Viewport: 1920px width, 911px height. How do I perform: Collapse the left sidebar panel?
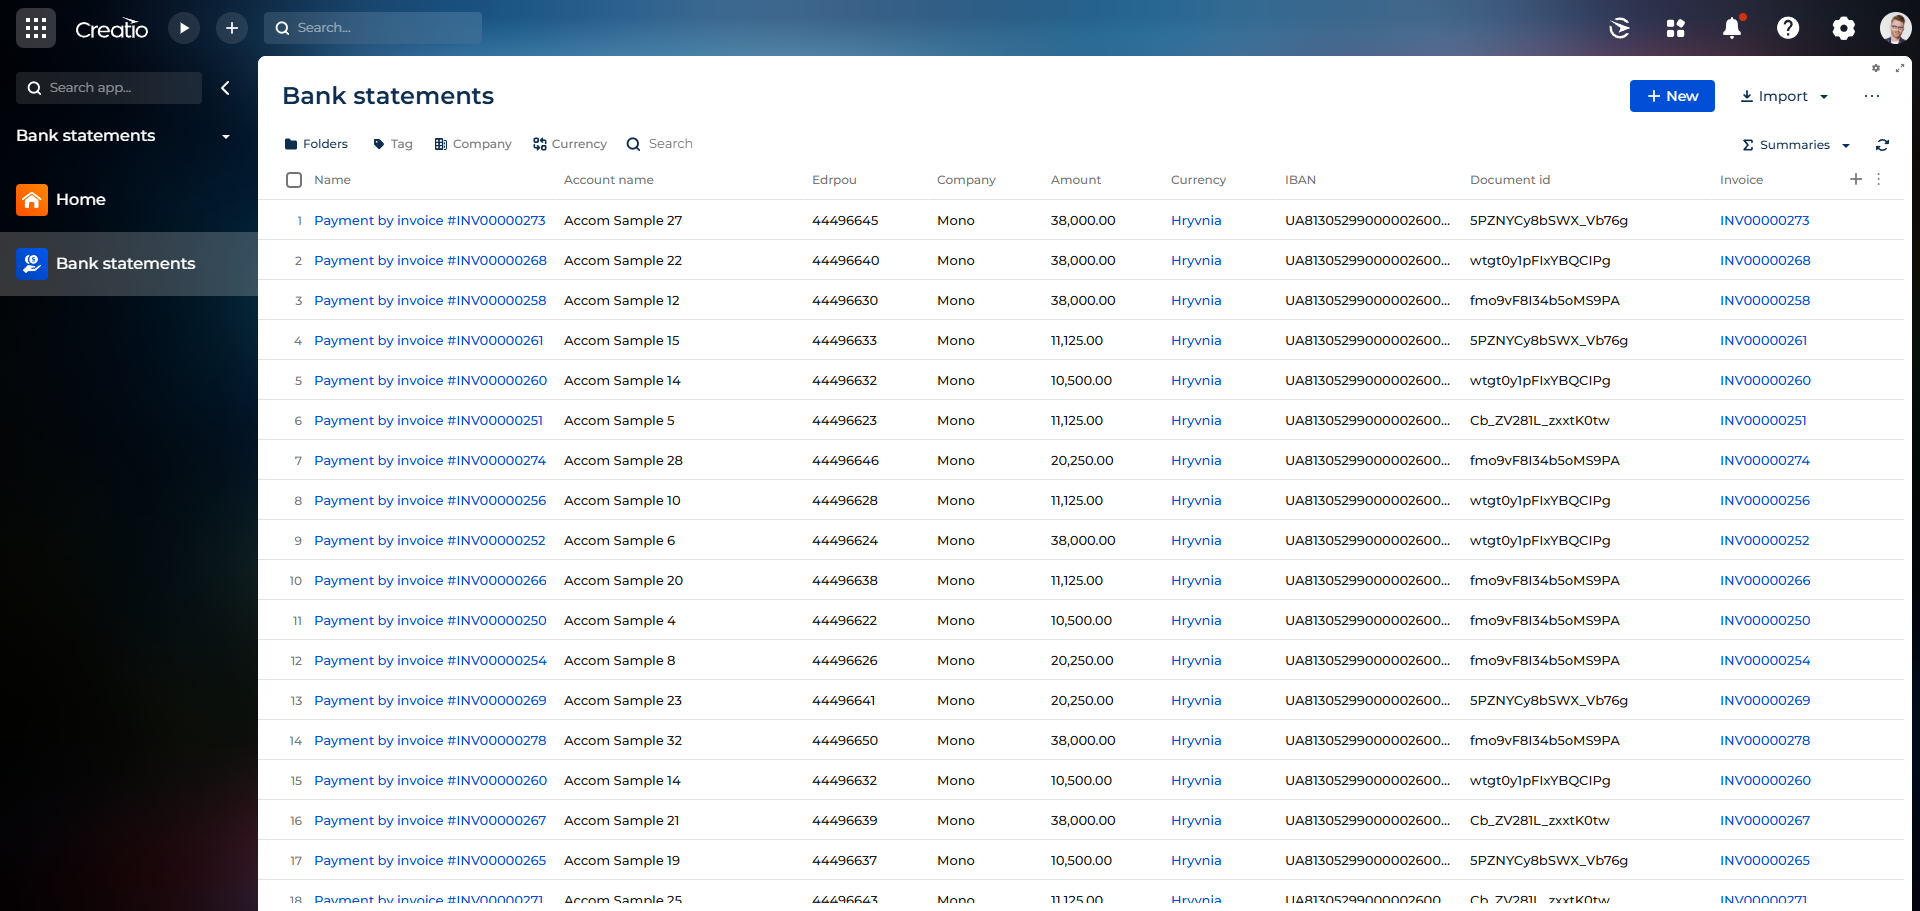[x=225, y=88]
